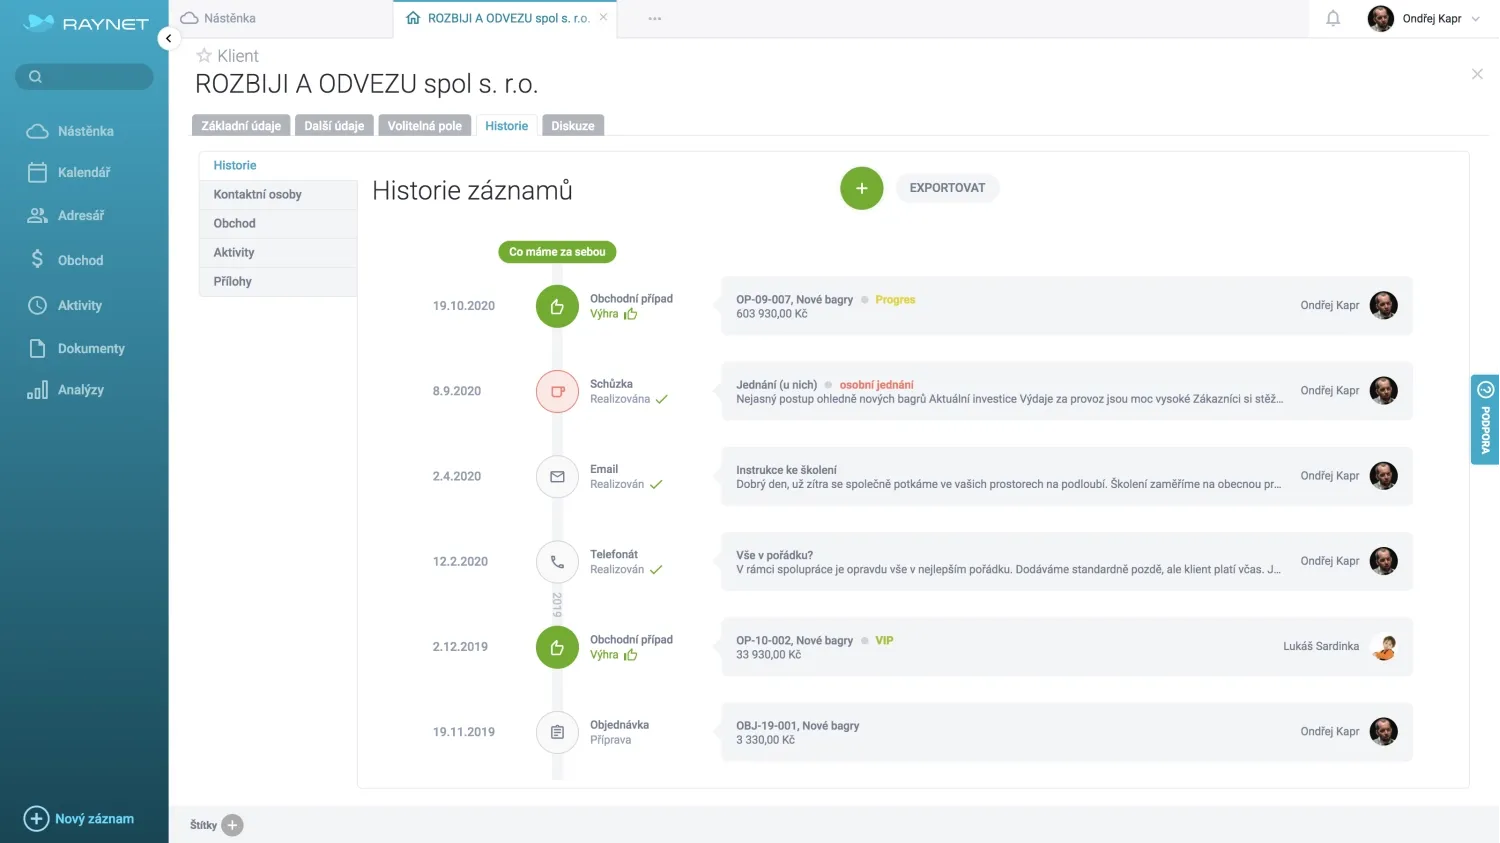Click the search field in the sidebar
The height and width of the screenshot is (843, 1500).
[x=83, y=76]
